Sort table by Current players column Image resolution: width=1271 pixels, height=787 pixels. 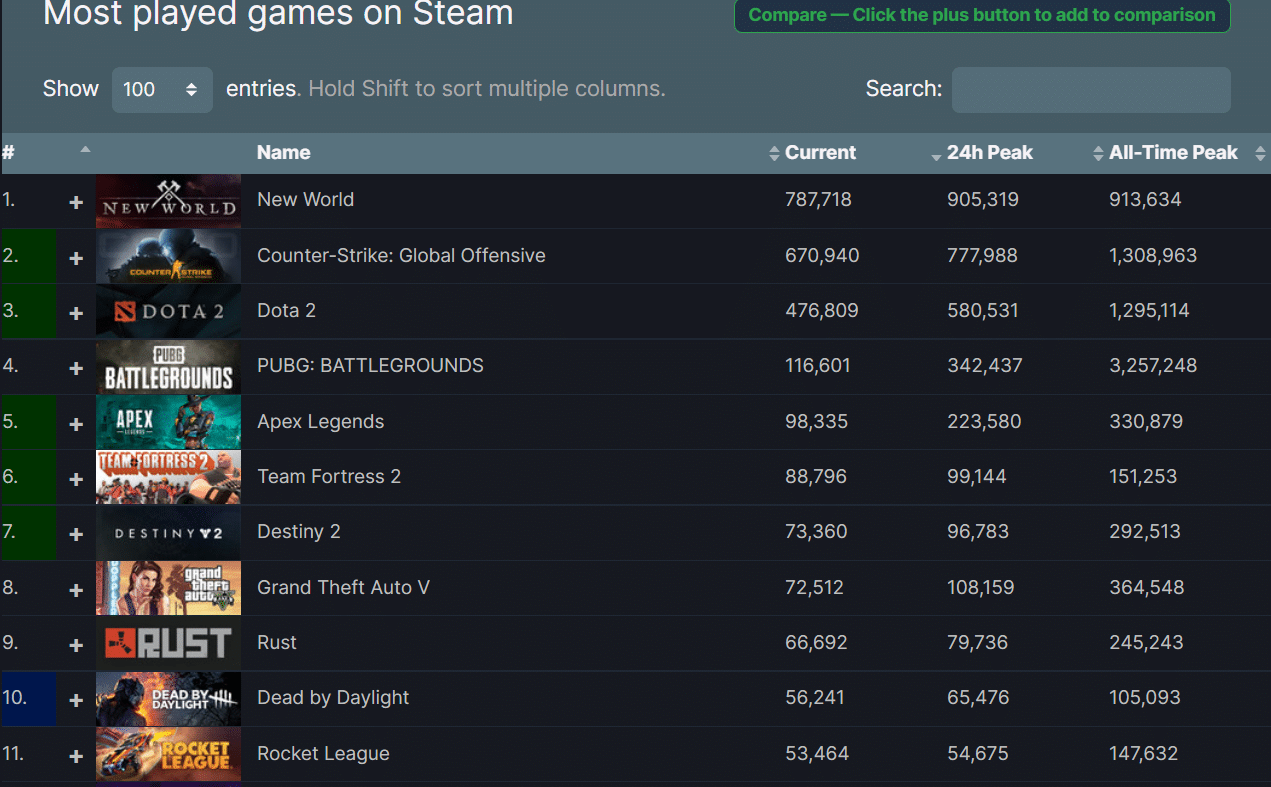coord(820,153)
